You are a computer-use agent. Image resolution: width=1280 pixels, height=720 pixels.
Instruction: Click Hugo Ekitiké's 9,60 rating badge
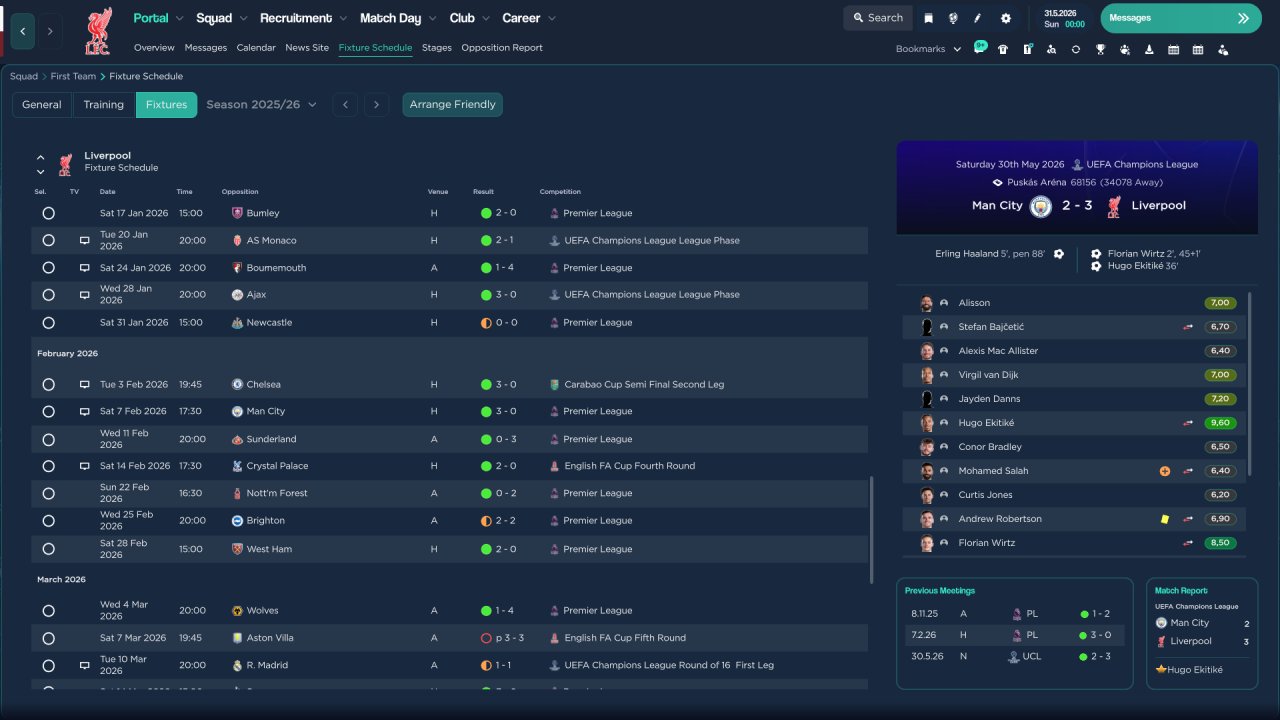[1220, 423]
